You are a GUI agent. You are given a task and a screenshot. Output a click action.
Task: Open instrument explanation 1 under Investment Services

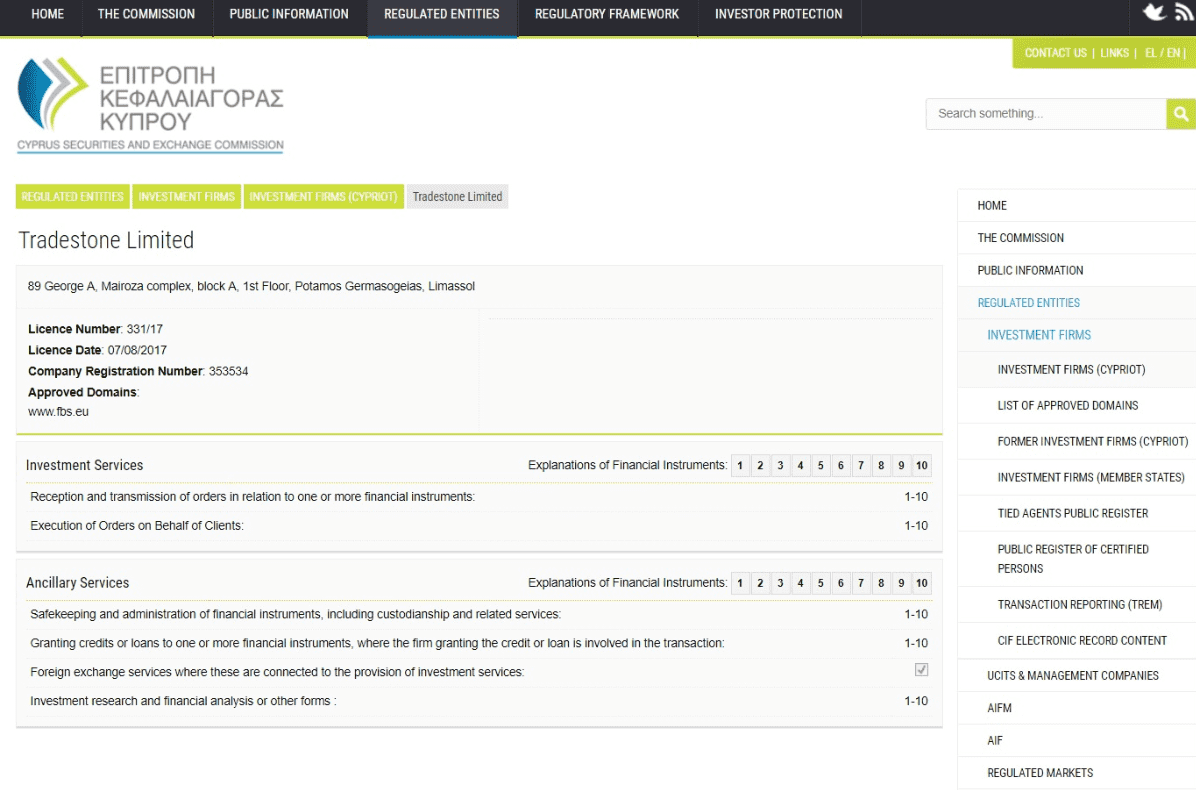click(x=740, y=466)
